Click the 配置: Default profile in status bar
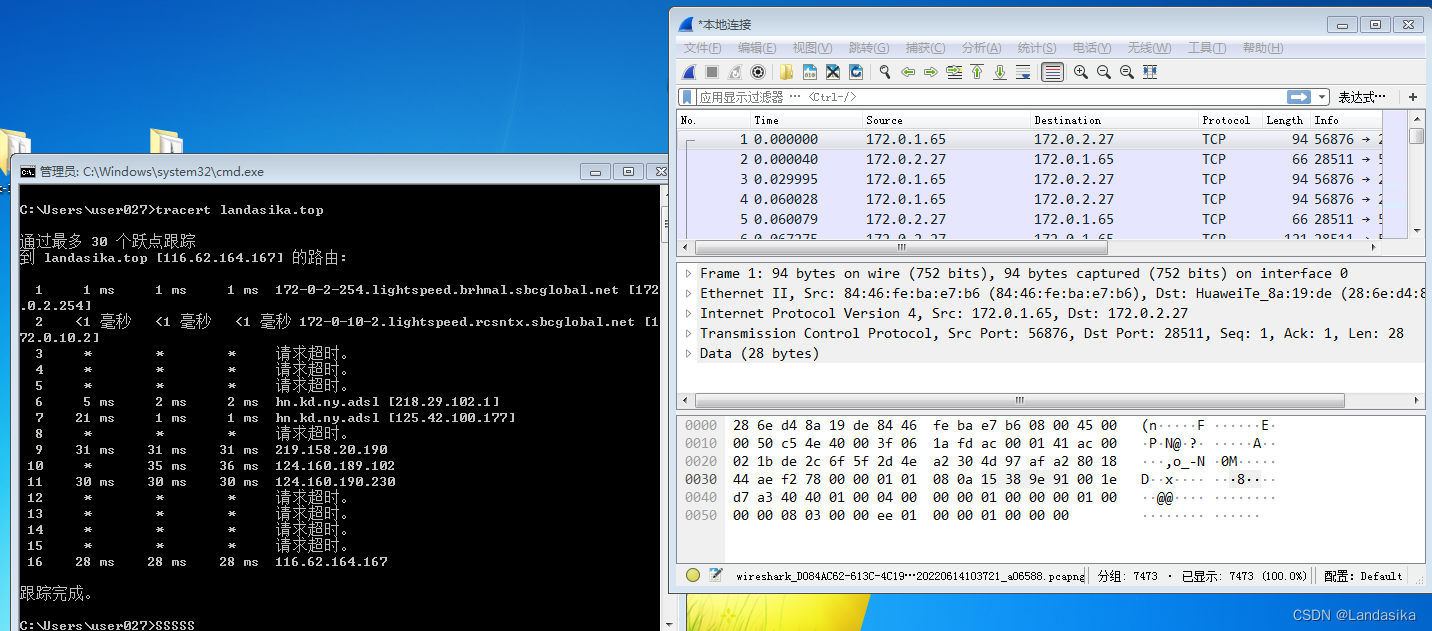The width and height of the screenshot is (1432, 631). [x=1363, y=576]
